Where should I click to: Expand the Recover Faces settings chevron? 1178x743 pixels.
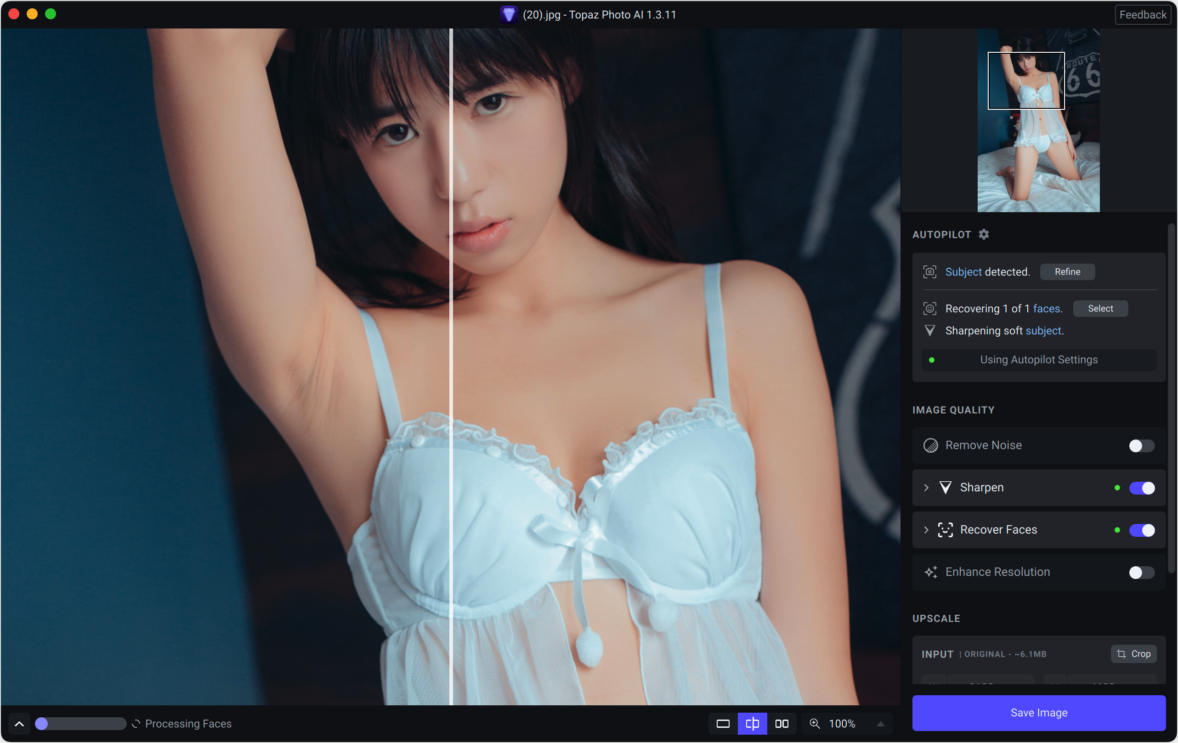pyautogui.click(x=926, y=530)
